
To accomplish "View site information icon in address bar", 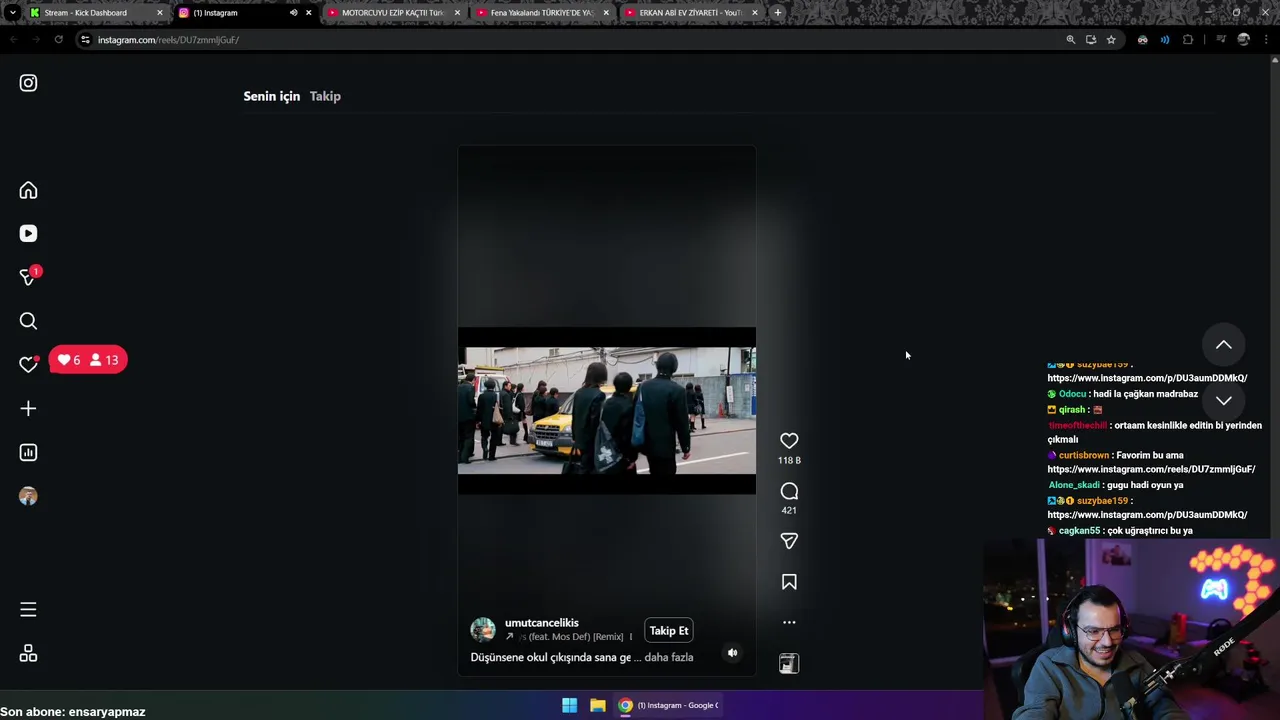I will click(x=85, y=40).
